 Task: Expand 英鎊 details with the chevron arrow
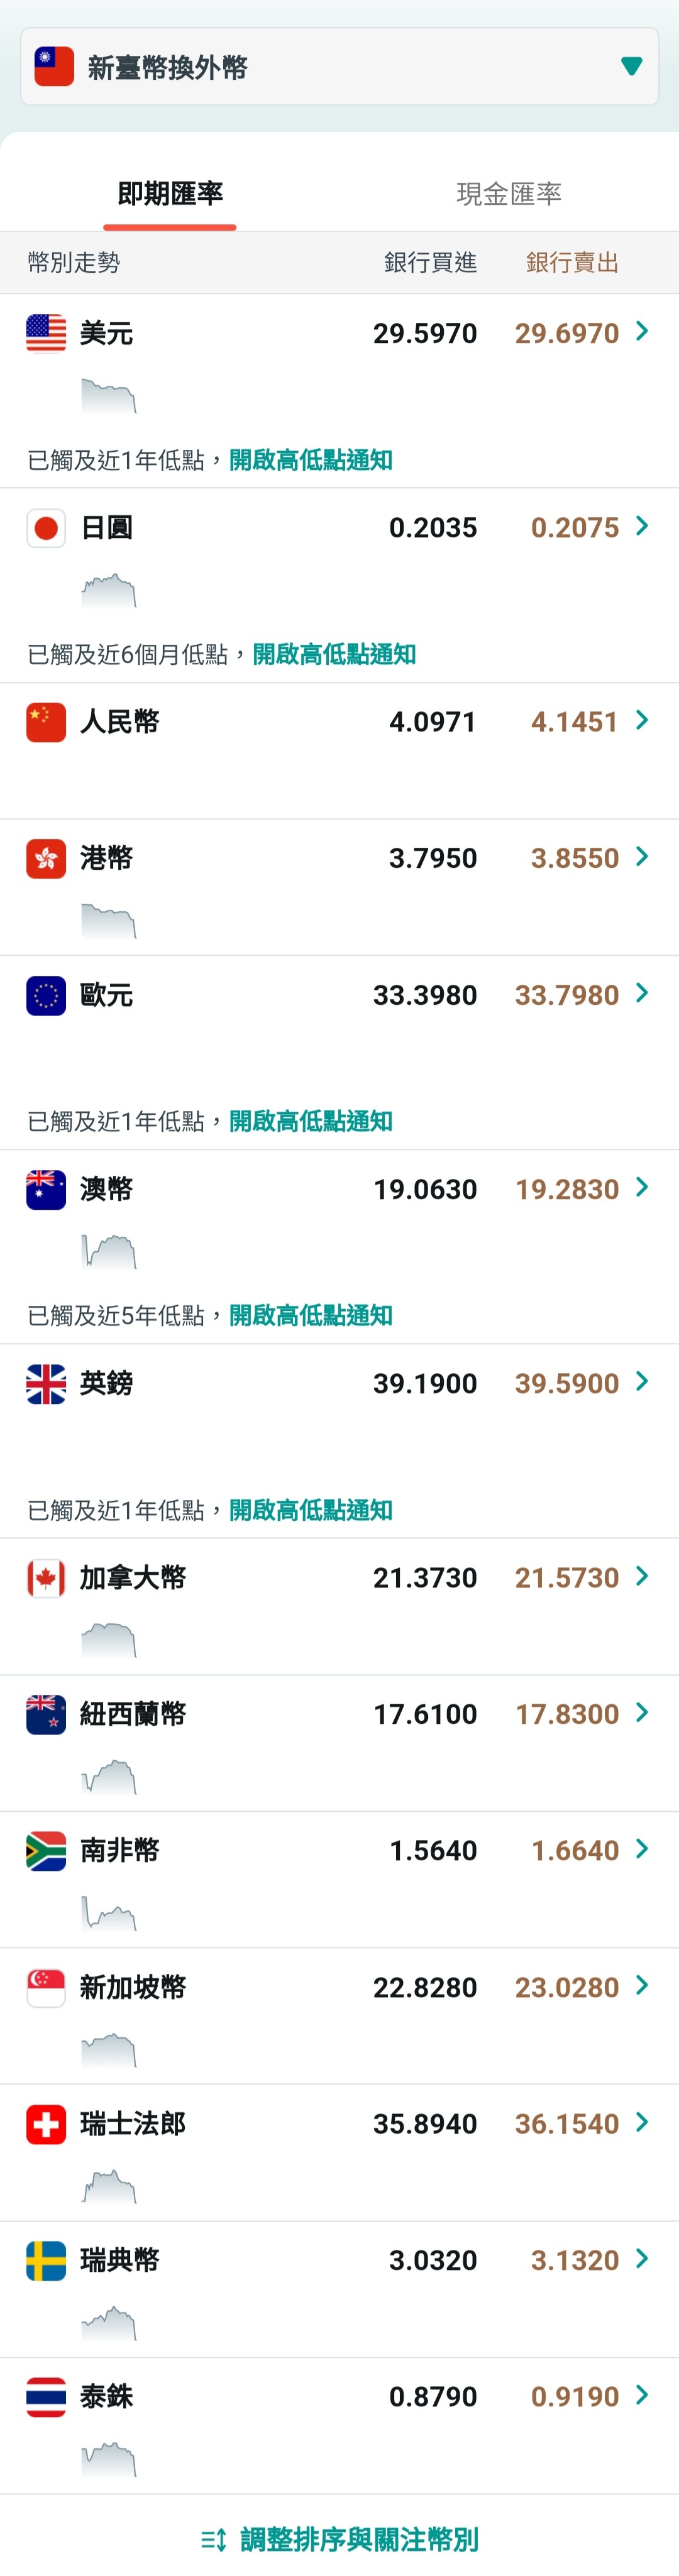click(x=642, y=1381)
